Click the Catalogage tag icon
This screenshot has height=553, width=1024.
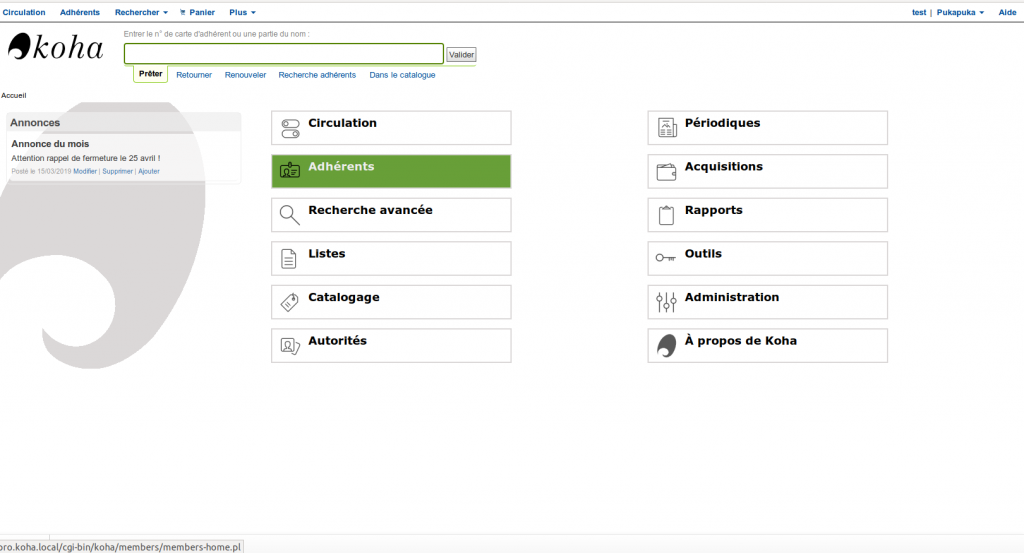pyautogui.click(x=290, y=302)
